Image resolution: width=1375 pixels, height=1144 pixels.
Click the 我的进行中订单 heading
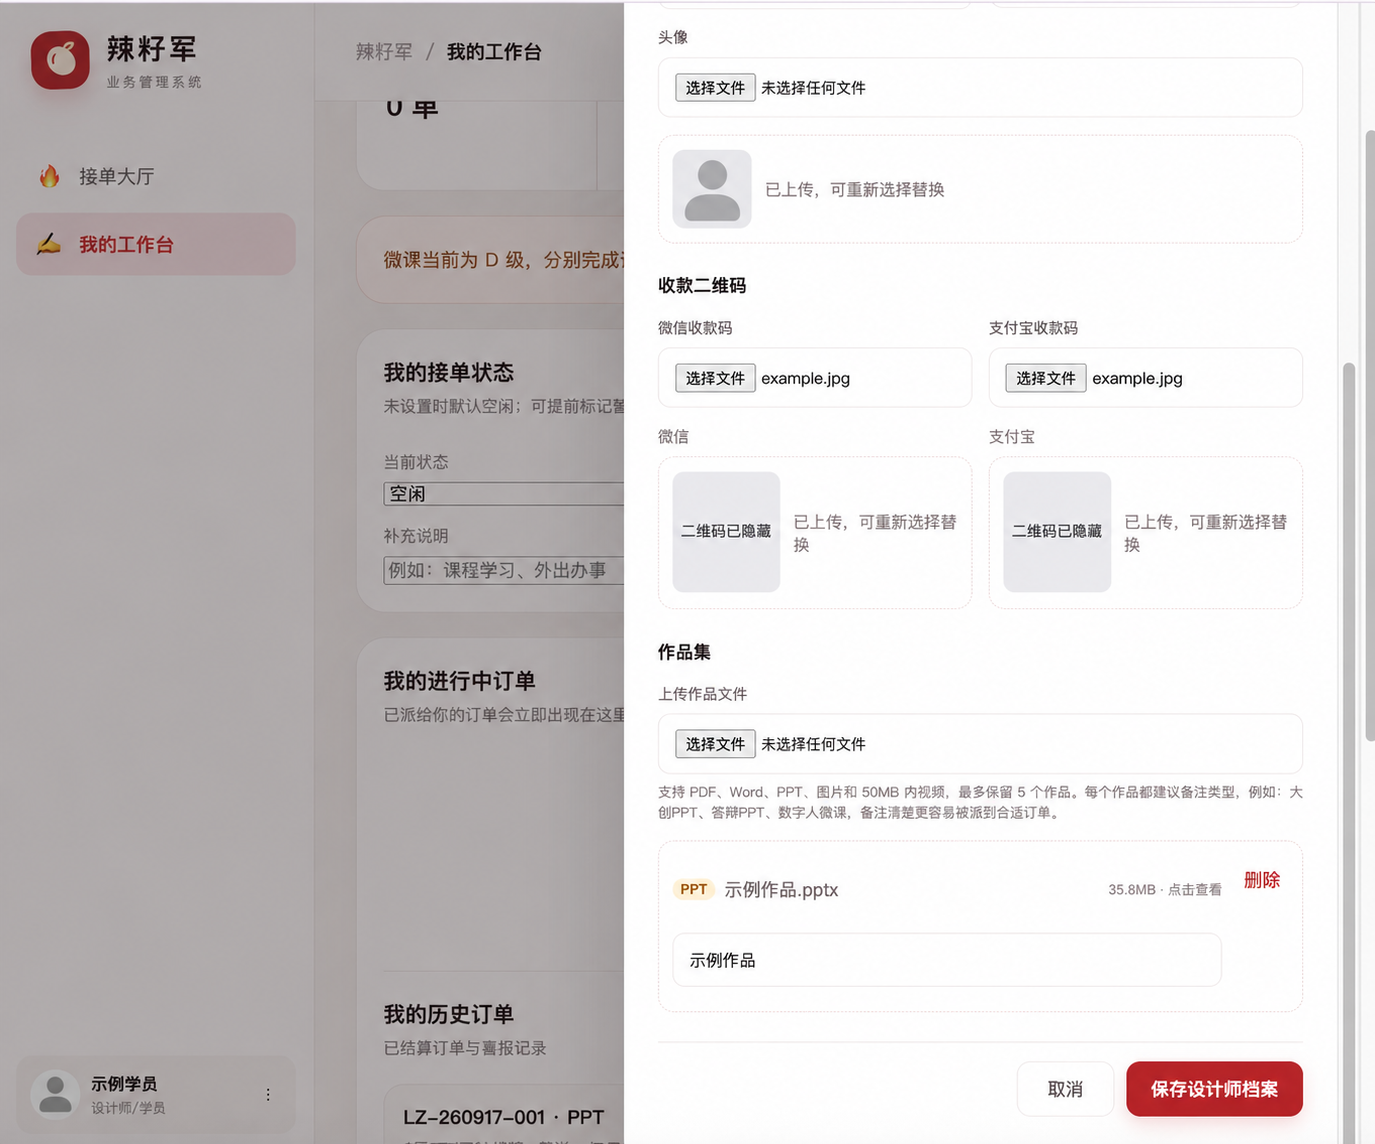[459, 681]
